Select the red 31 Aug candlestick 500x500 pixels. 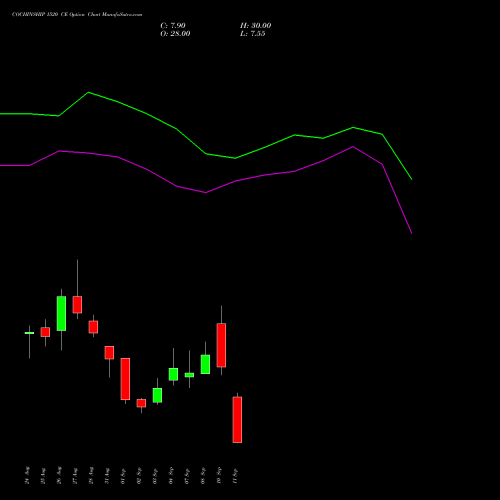pos(109,353)
